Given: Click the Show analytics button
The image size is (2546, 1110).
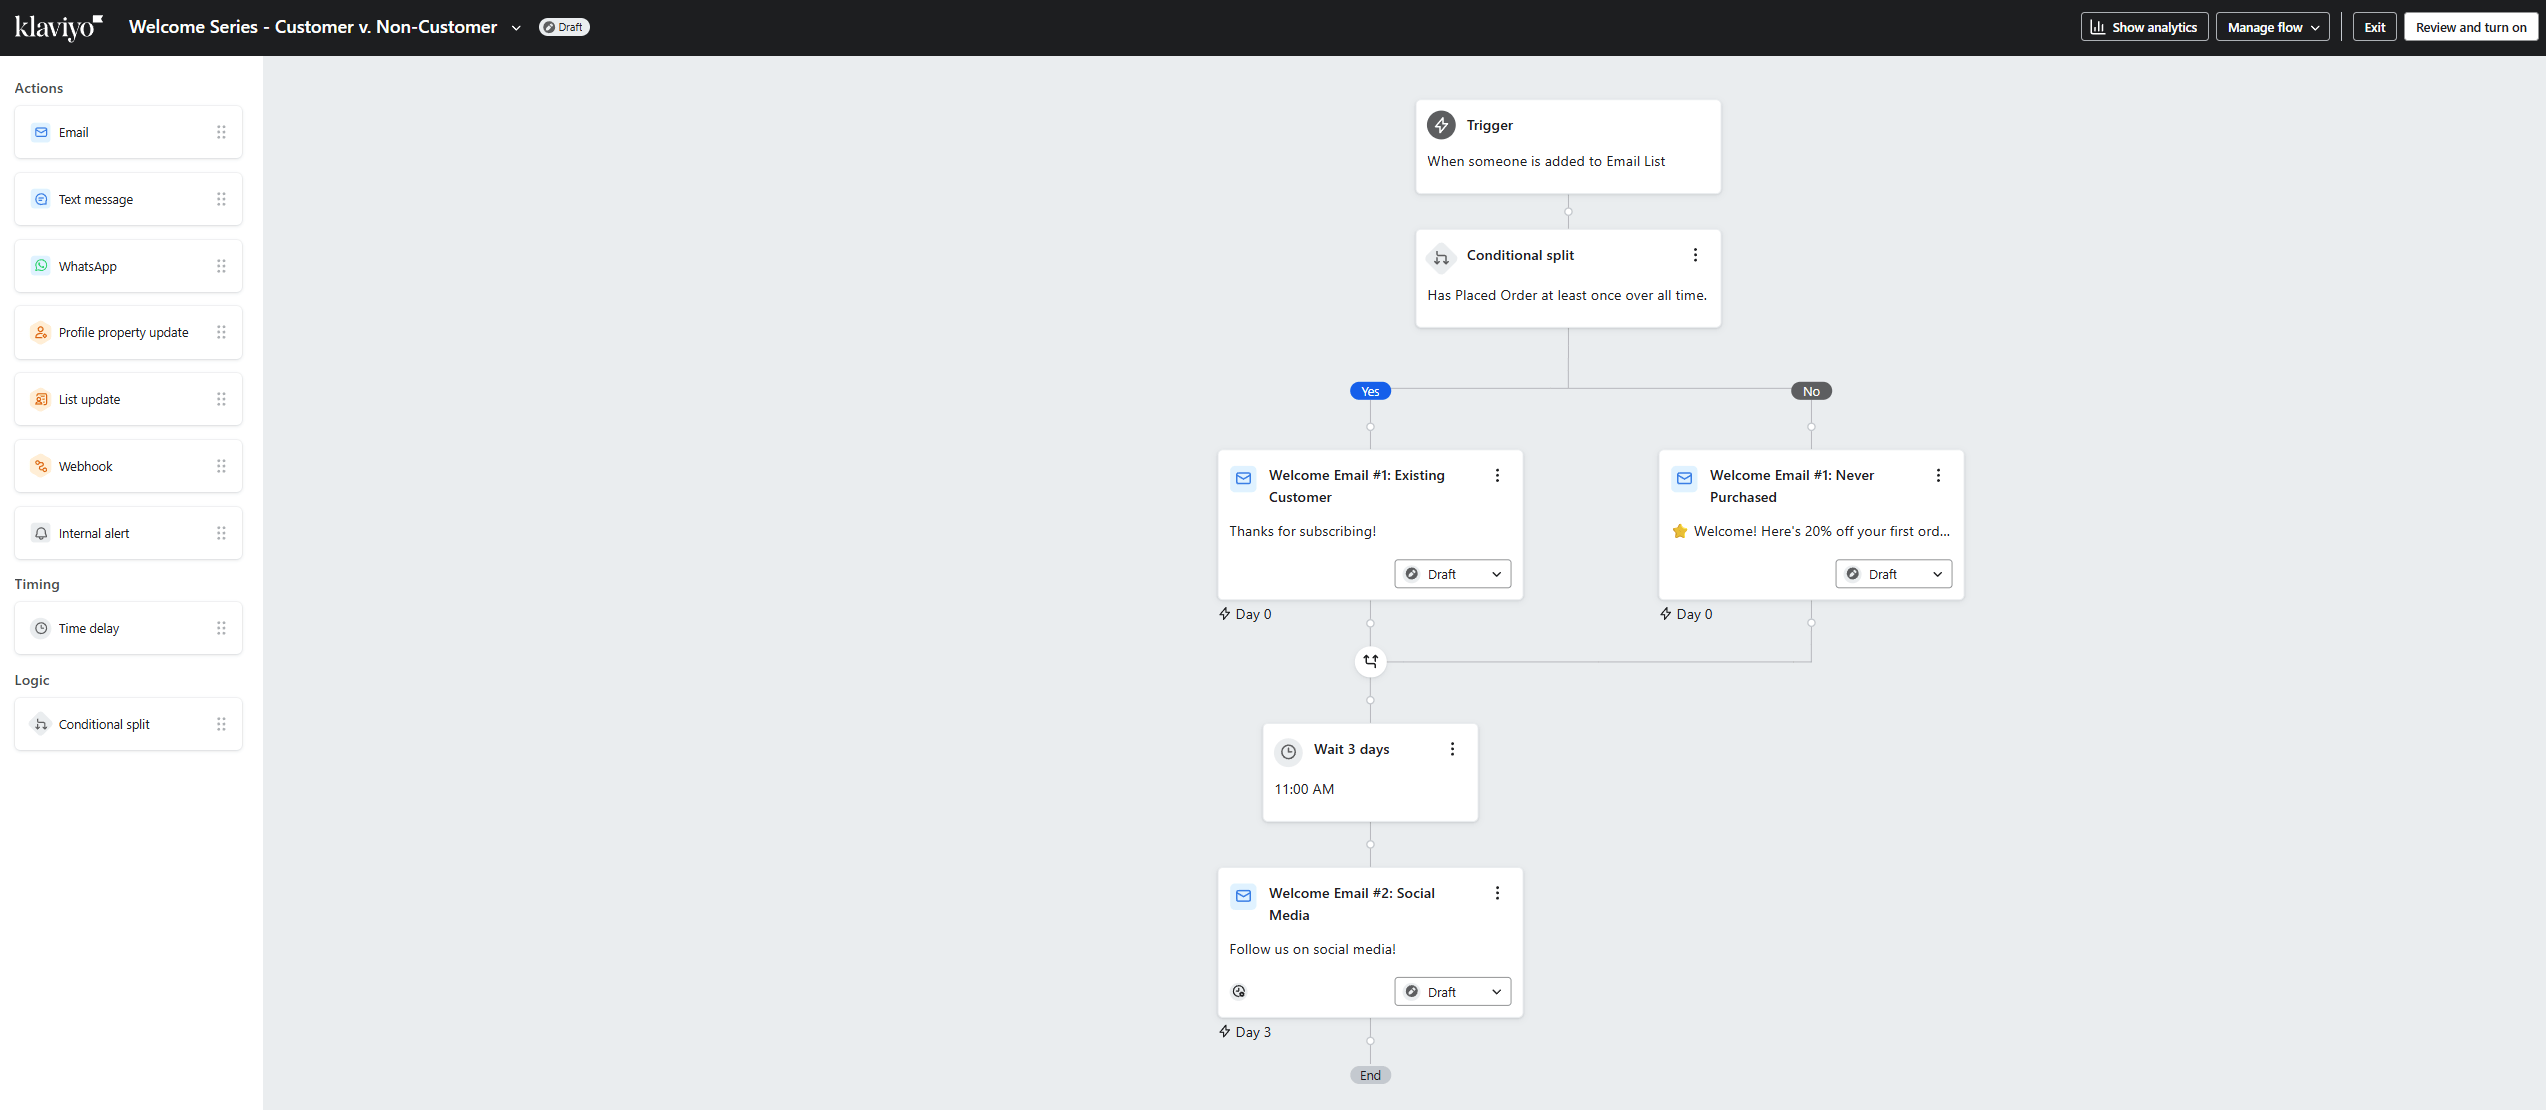Looking at the screenshot, I should pyautogui.click(x=2144, y=26).
